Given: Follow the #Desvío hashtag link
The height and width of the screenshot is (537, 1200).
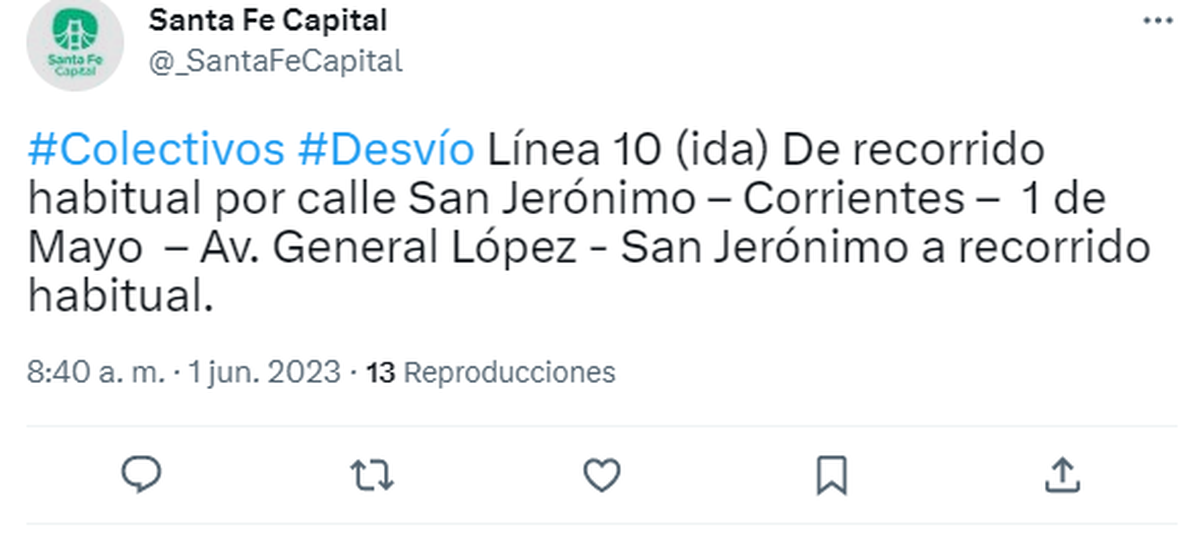Looking at the screenshot, I should (x=386, y=151).
